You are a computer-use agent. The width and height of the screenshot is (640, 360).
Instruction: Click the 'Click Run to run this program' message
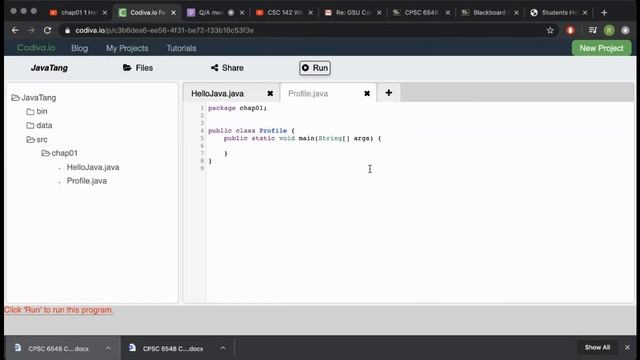point(59,310)
